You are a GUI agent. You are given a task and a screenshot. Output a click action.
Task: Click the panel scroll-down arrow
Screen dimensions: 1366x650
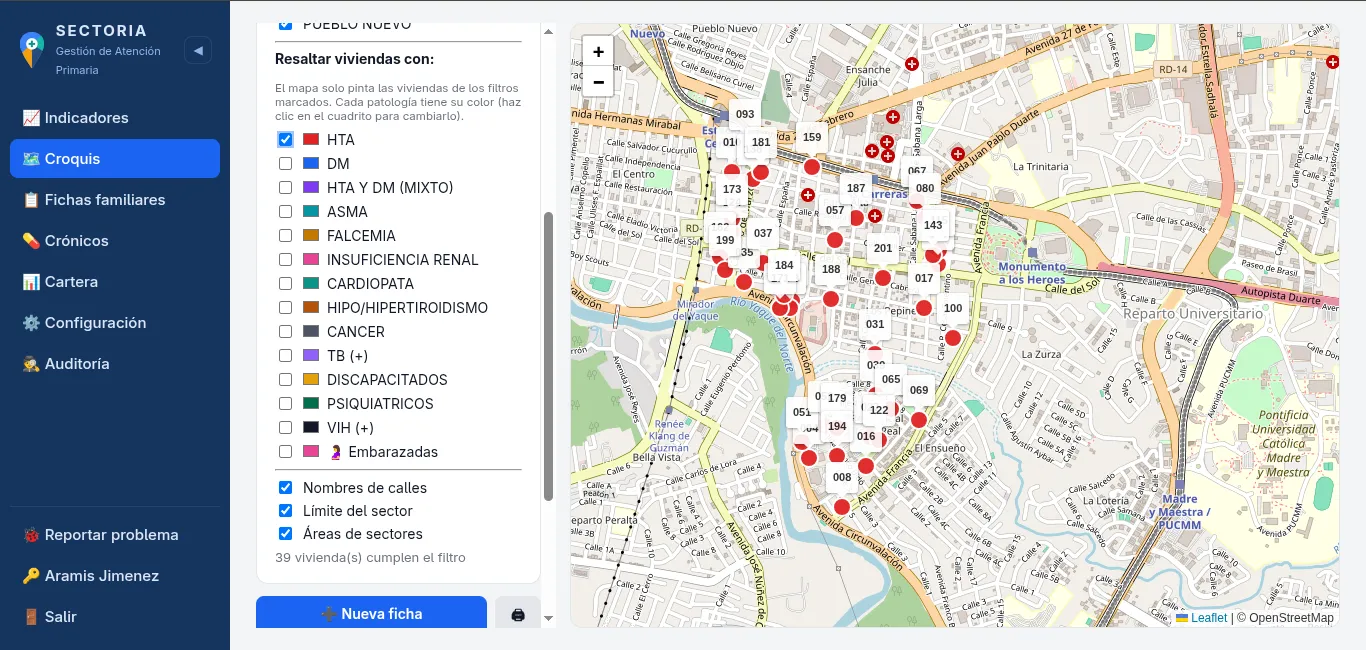tap(548, 619)
